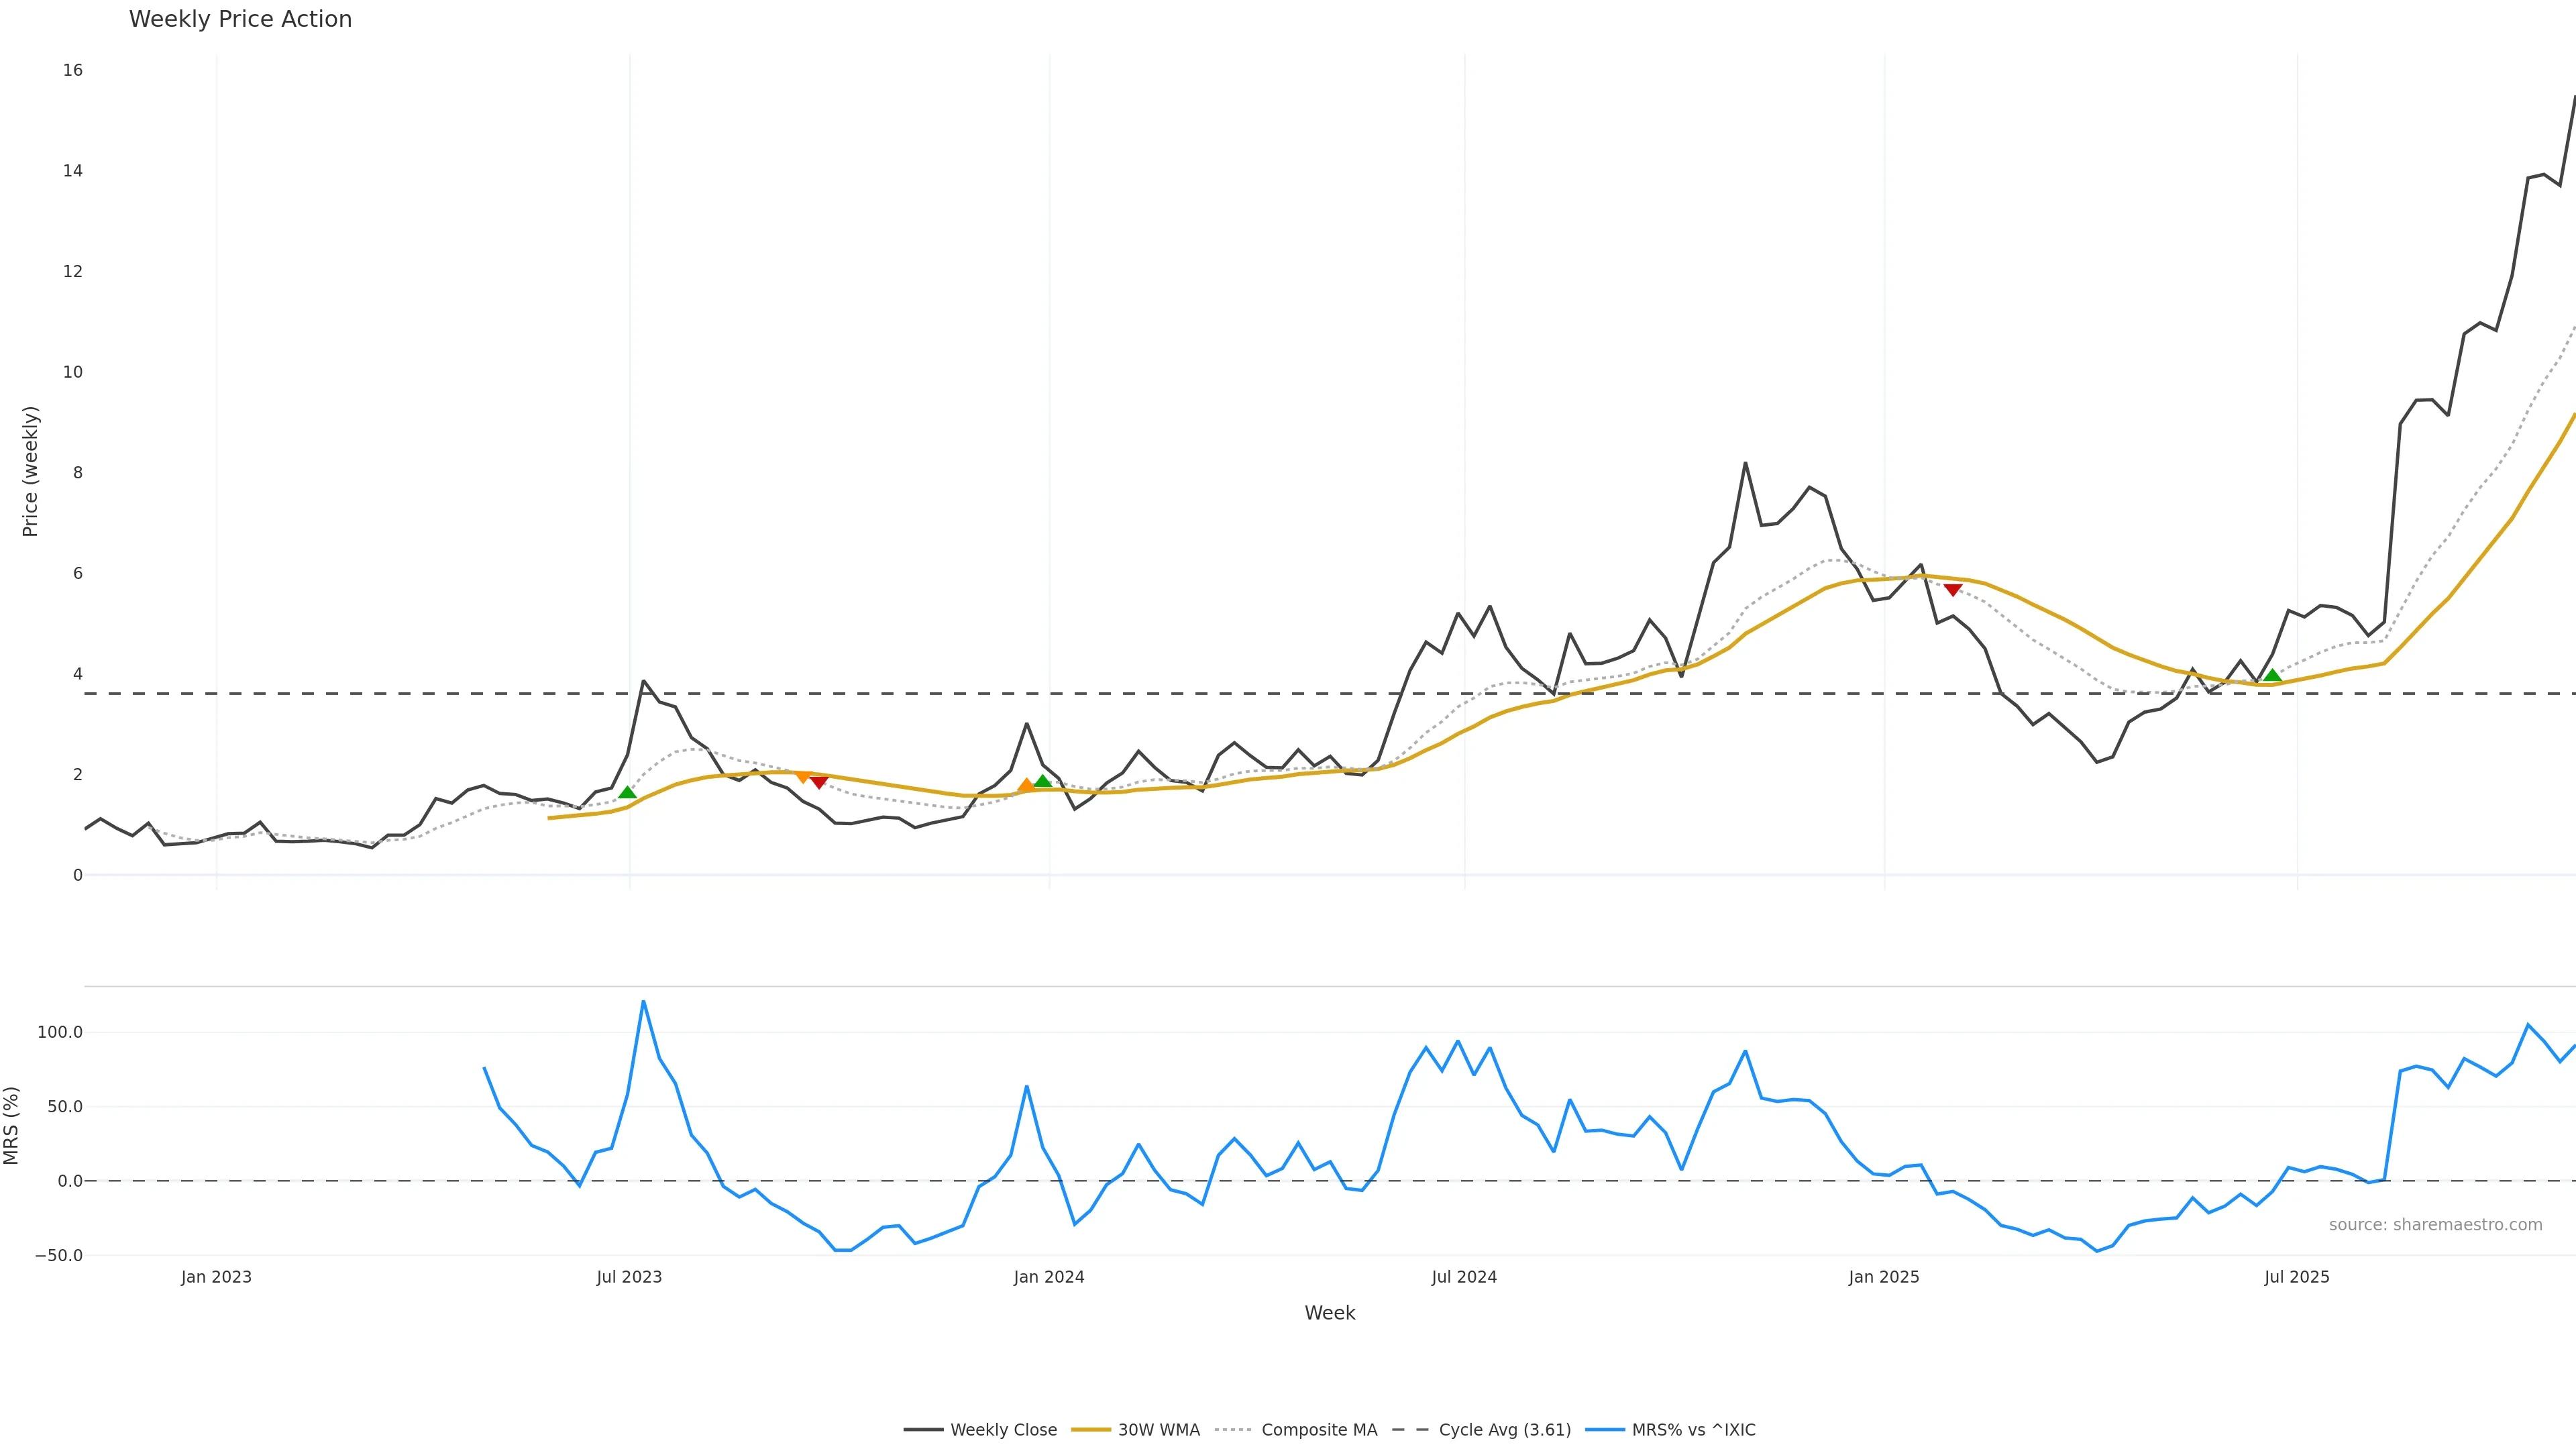Open the sharemaestro.com source link
Image resolution: width=2576 pixels, height=1449 pixels.
pyautogui.click(x=2435, y=1225)
